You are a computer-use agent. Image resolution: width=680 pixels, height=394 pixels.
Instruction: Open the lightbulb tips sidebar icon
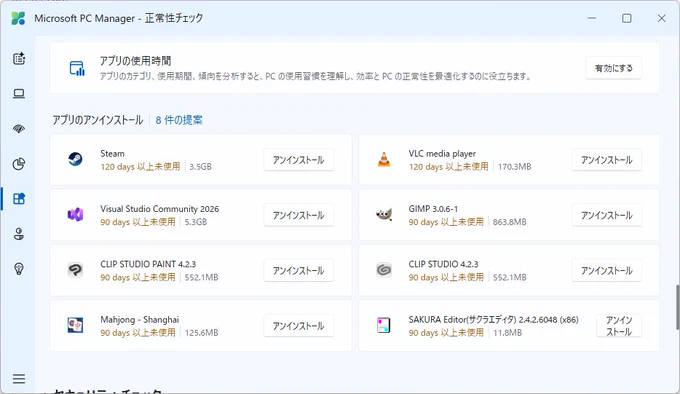coord(19,269)
